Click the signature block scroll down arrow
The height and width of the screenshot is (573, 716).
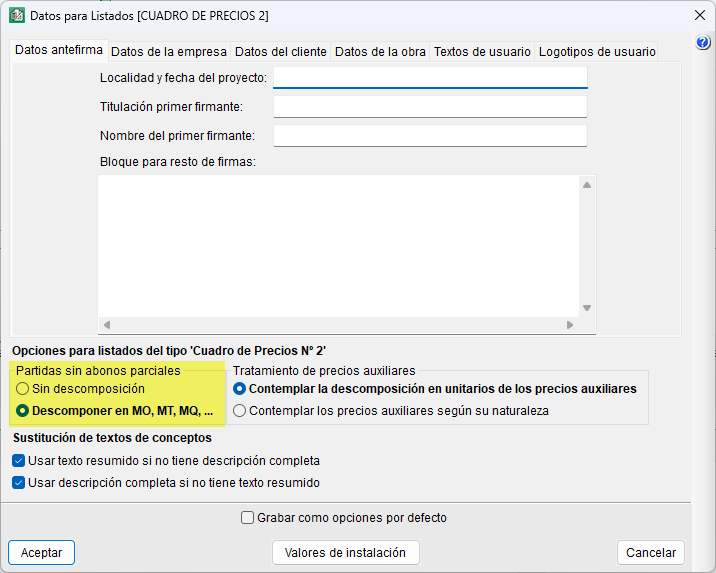587,308
